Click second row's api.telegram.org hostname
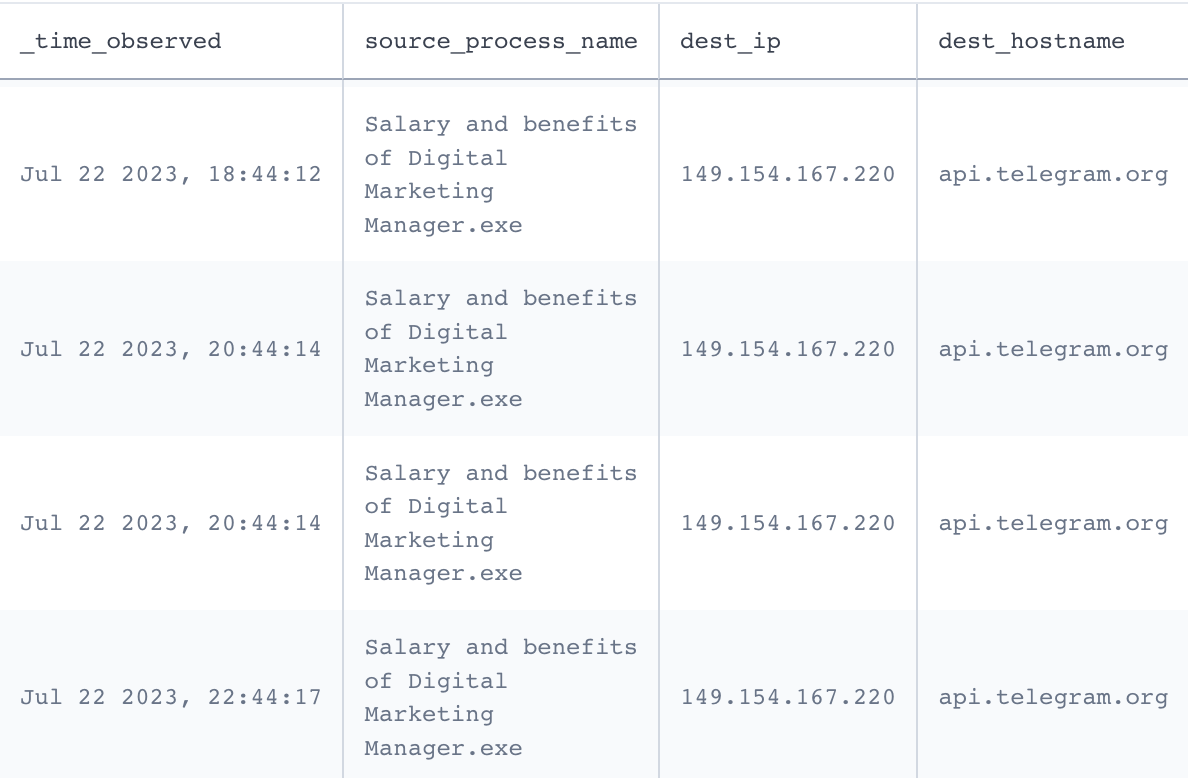 click(1053, 349)
